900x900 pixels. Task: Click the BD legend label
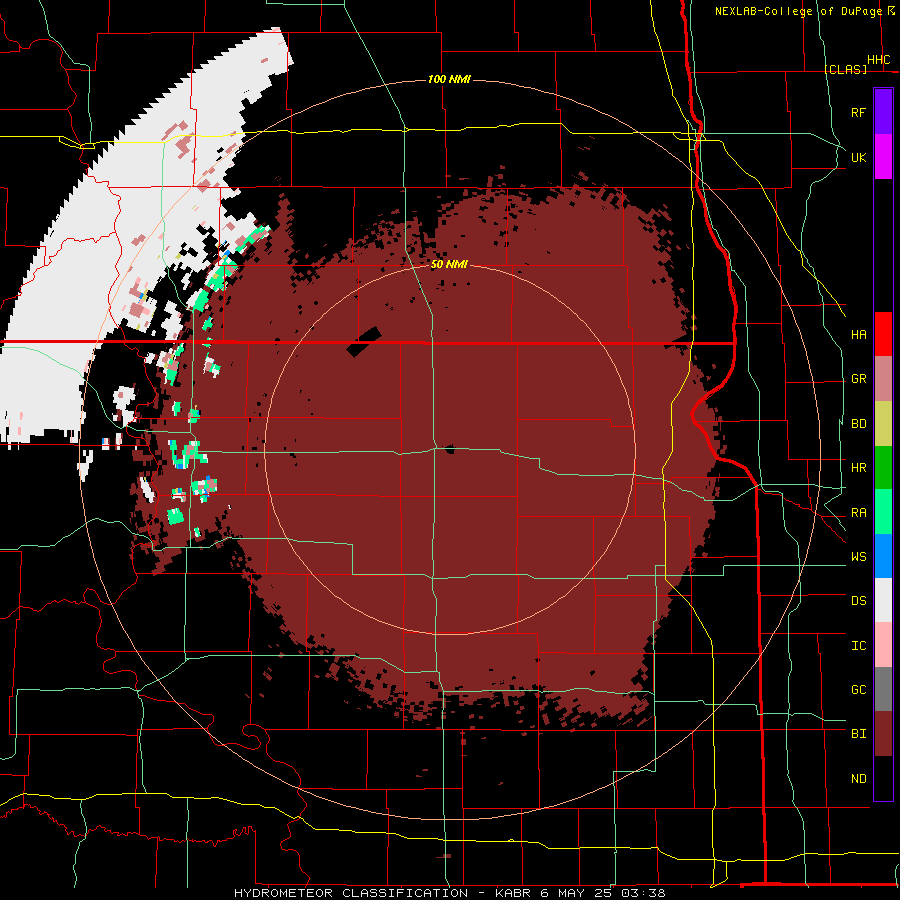click(858, 424)
